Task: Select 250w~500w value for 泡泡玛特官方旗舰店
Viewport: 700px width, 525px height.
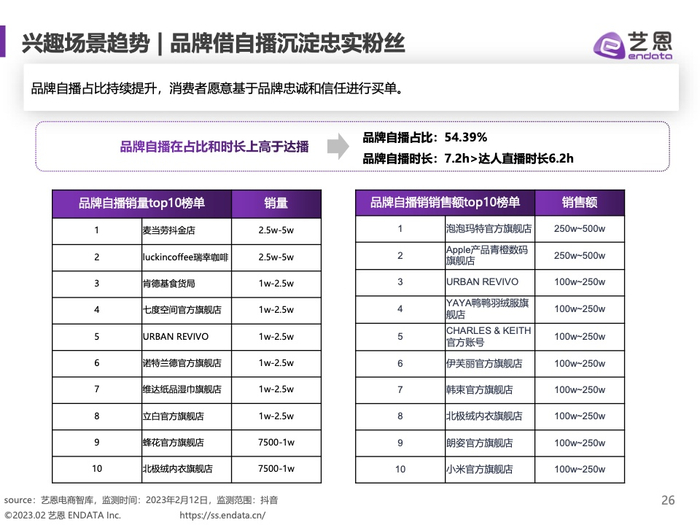Action: (x=579, y=229)
